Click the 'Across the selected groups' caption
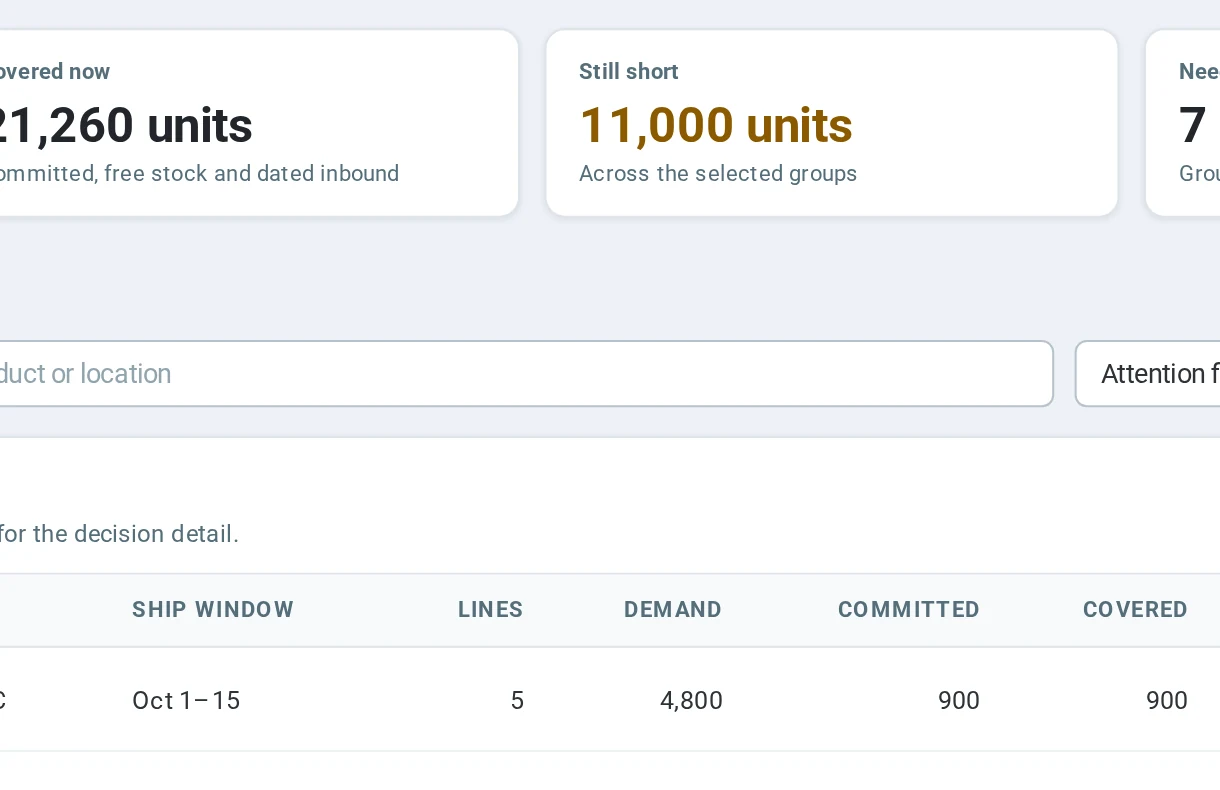 718,173
